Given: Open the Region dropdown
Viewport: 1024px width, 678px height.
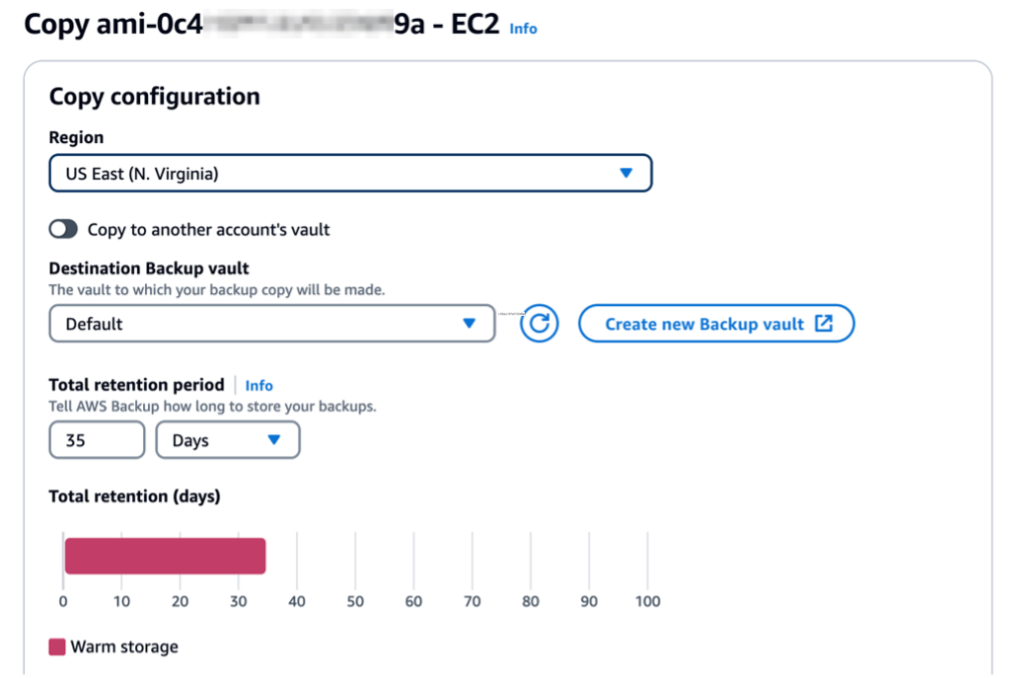Looking at the screenshot, I should (349, 172).
